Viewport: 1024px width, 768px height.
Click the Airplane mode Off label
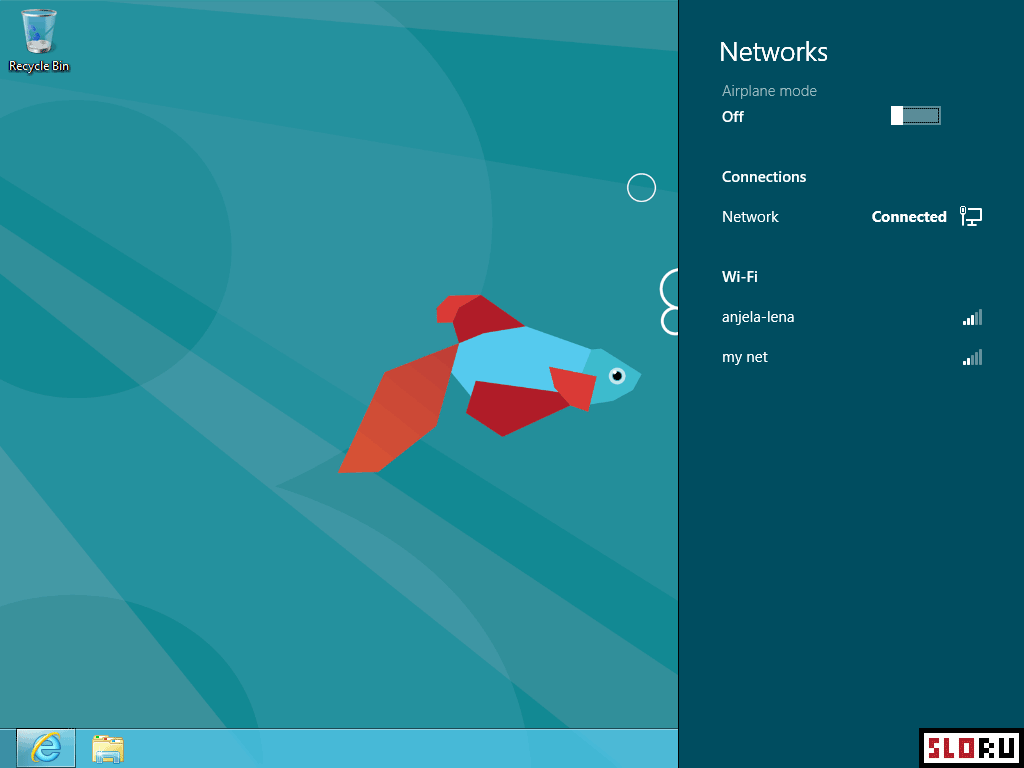(x=733, y=117)
